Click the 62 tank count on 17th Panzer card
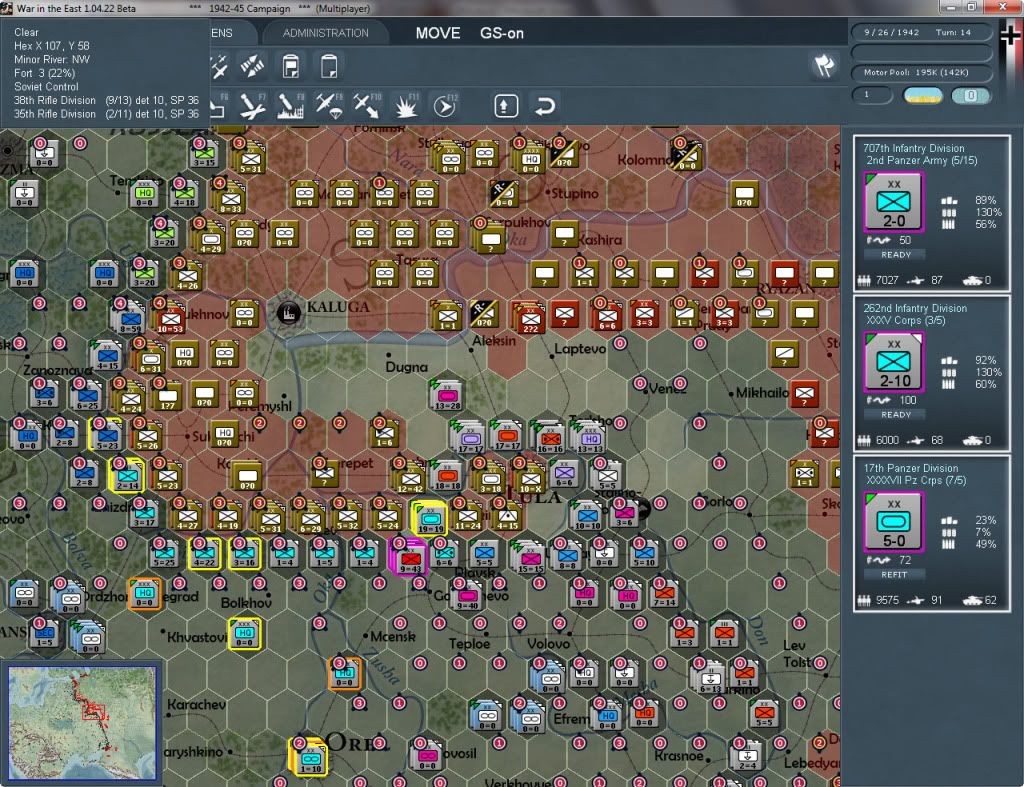Image resolution: width=1024 pixels, height=787 pixels. (x=991, y=600)
